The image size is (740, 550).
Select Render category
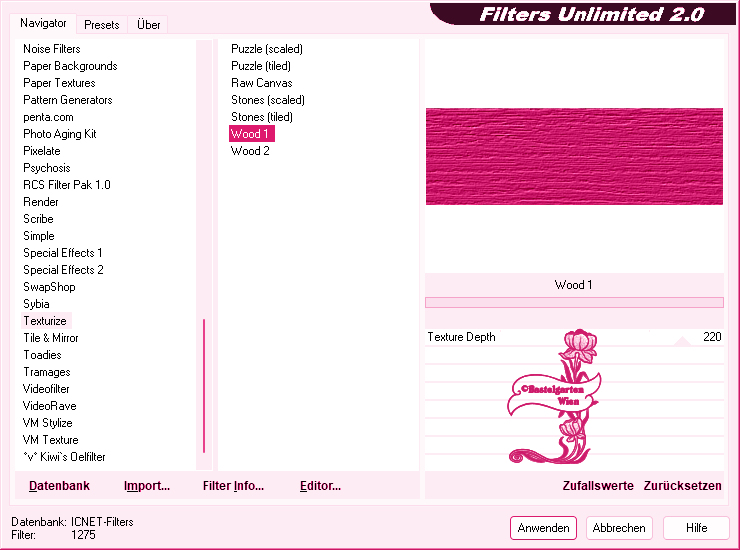tap(41, 202)
